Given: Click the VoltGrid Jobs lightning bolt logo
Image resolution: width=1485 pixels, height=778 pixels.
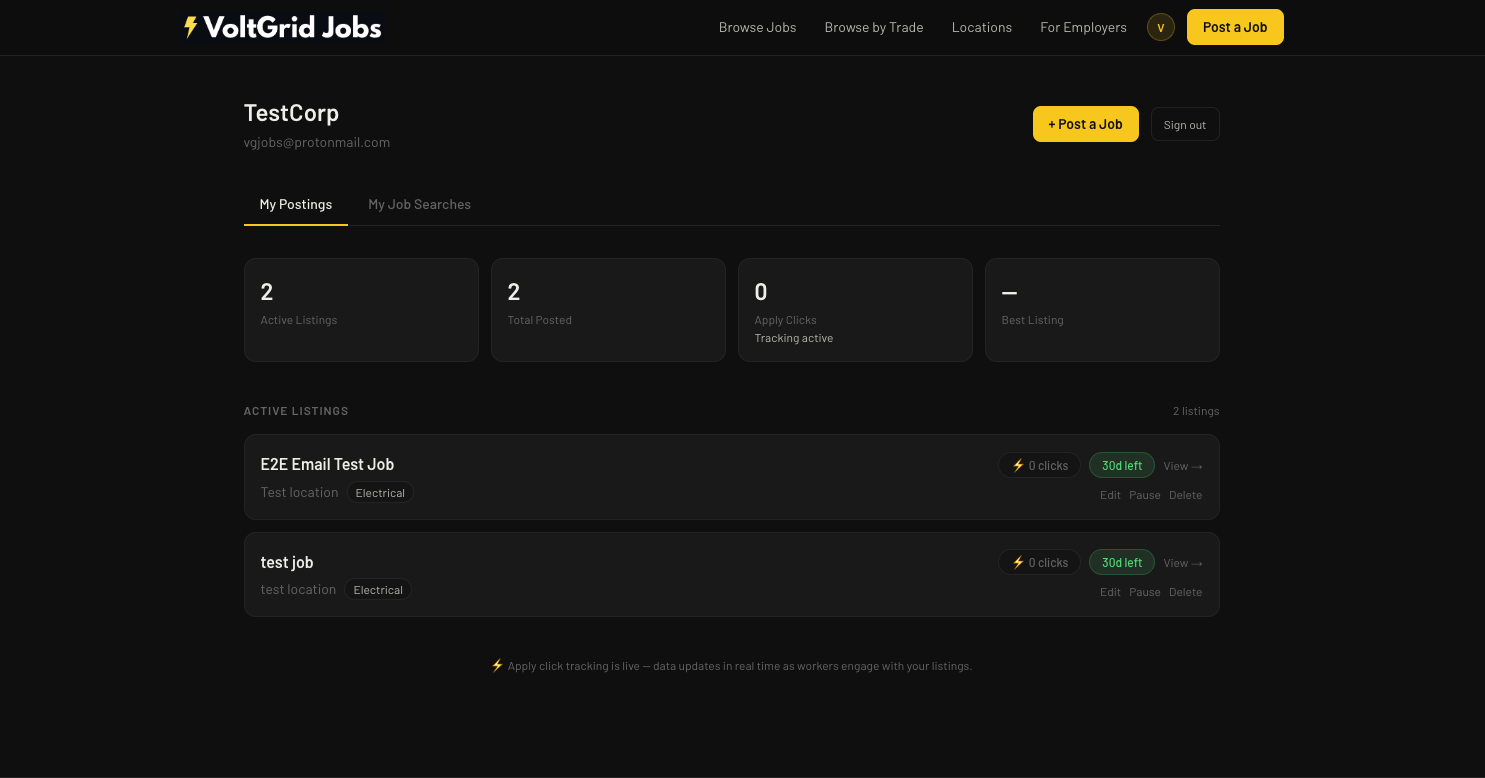Looking at the screenshot, I should coord(191,27).
